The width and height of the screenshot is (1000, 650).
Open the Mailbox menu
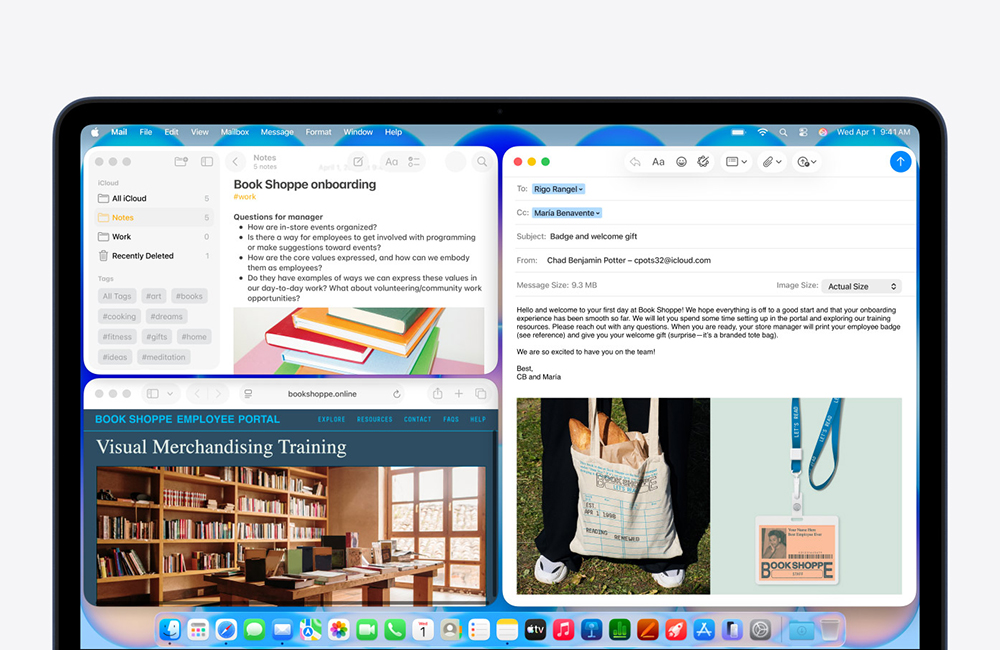pyautogui.click(x=234, y=132)
